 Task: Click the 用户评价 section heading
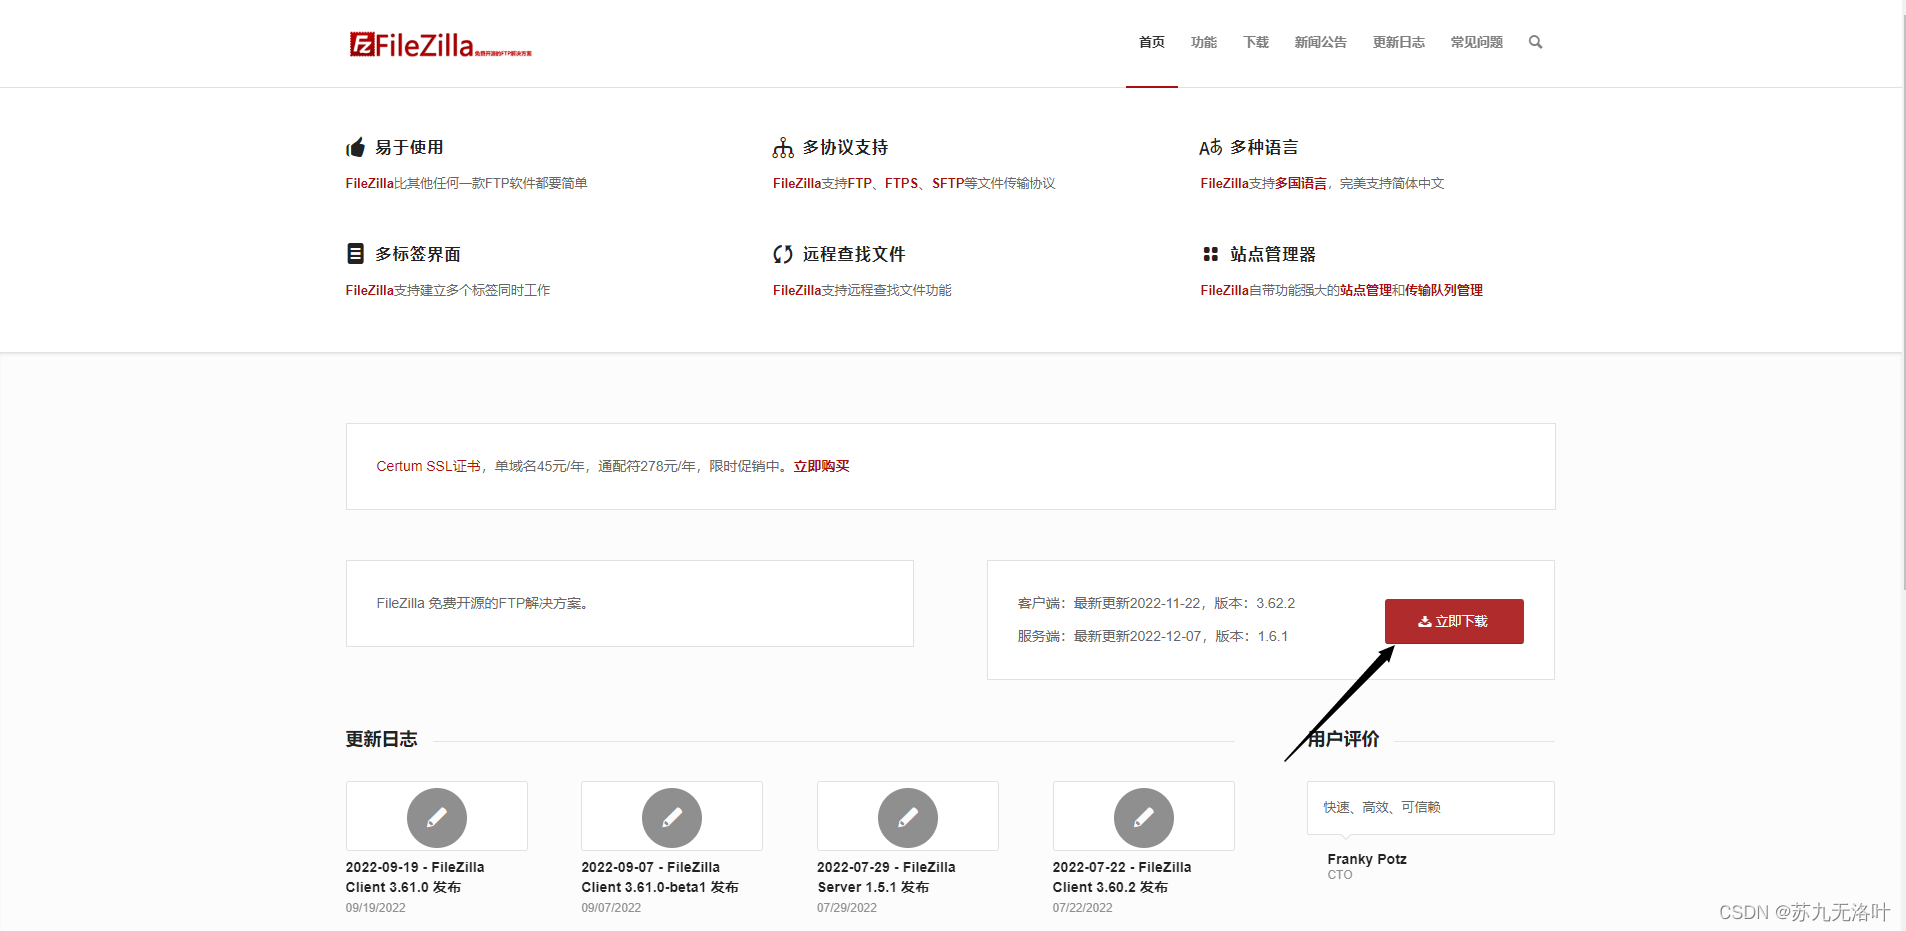point(1344,739)
